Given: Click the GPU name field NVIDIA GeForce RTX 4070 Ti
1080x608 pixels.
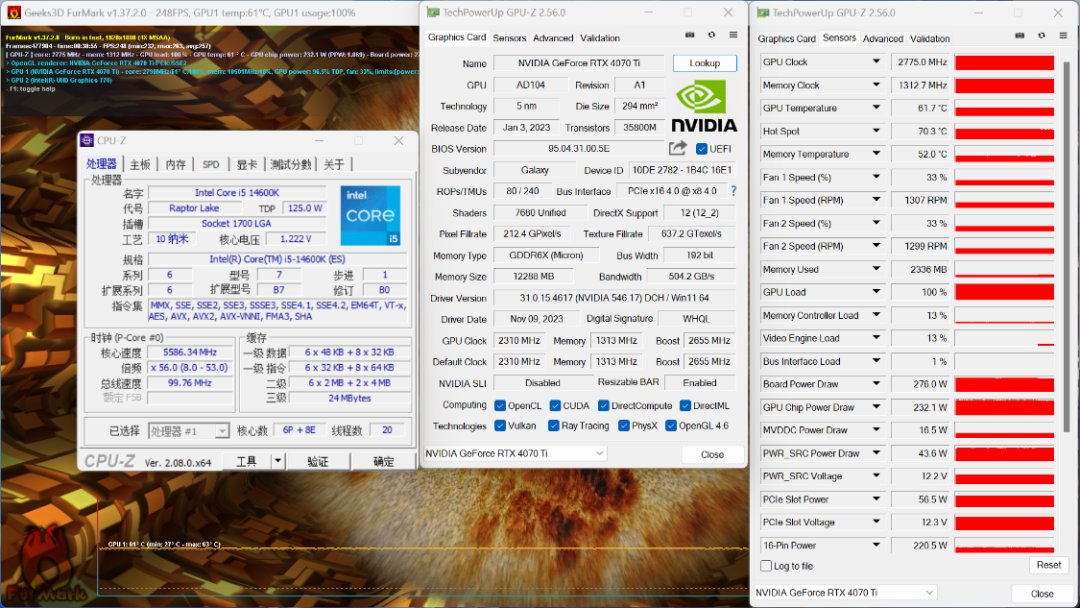Looking at the screenshot, I should [x=579, y=63].
